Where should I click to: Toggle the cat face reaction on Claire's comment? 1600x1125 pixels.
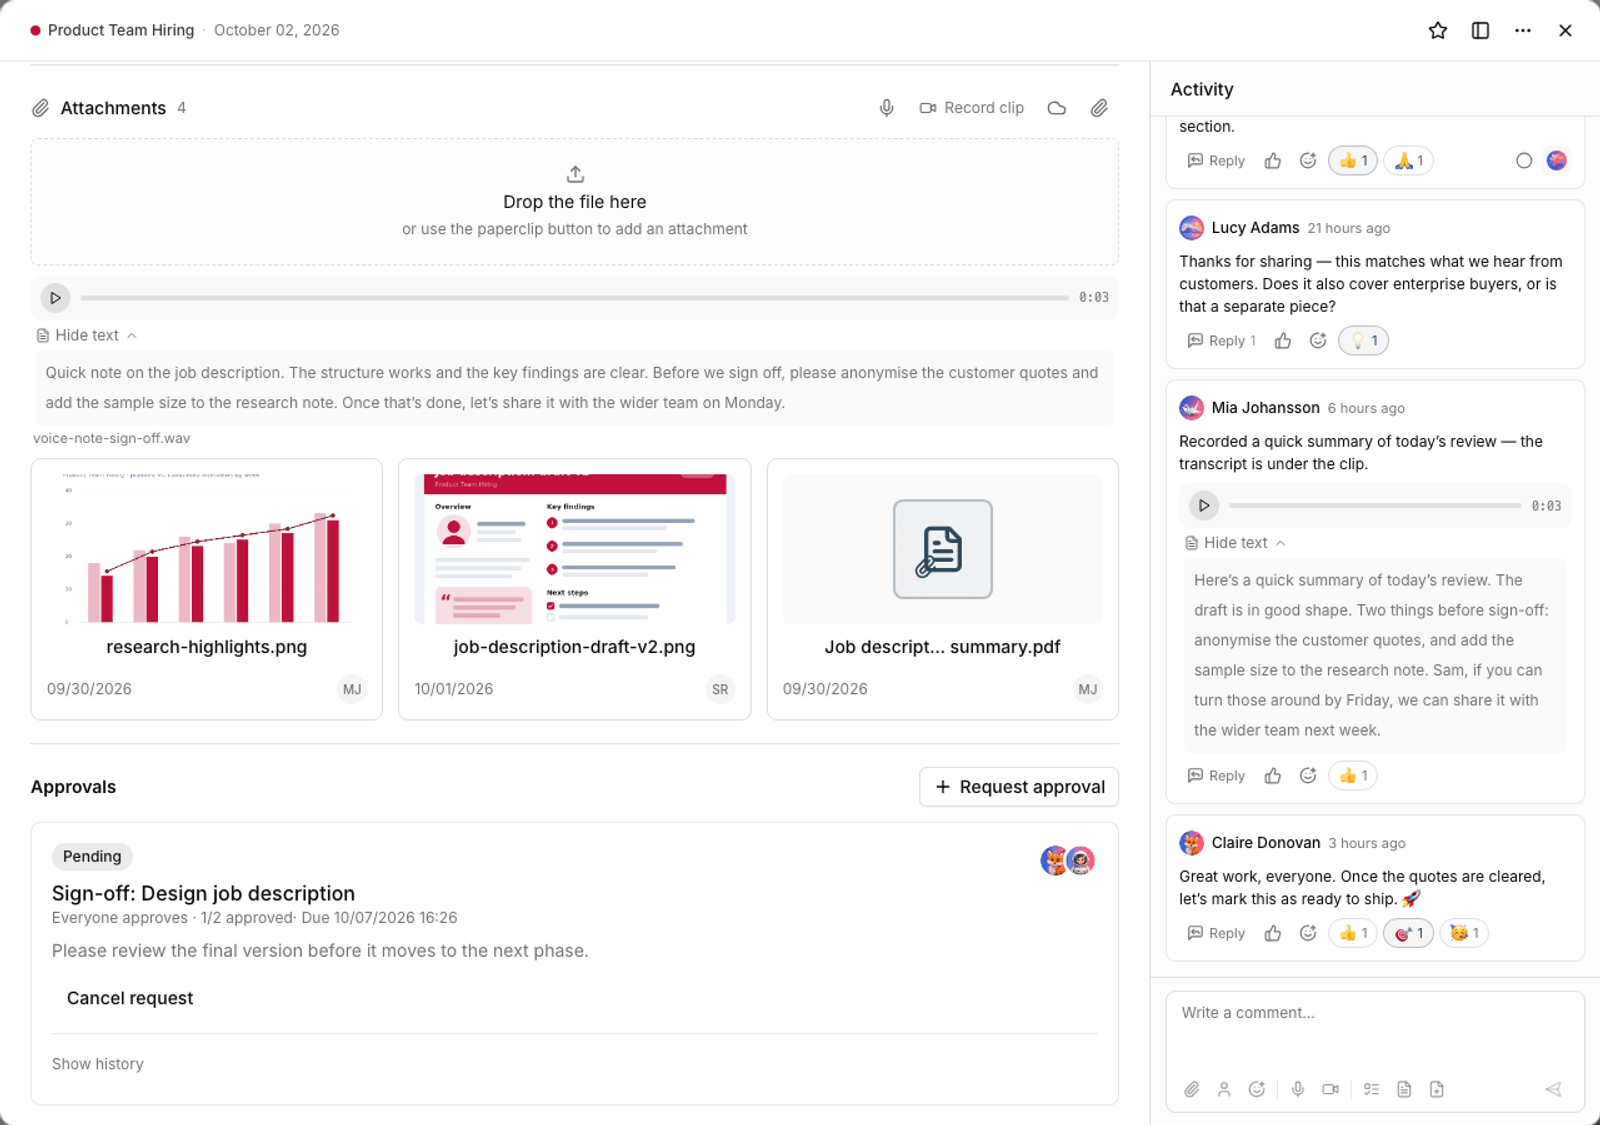[x=1465, y=933]
